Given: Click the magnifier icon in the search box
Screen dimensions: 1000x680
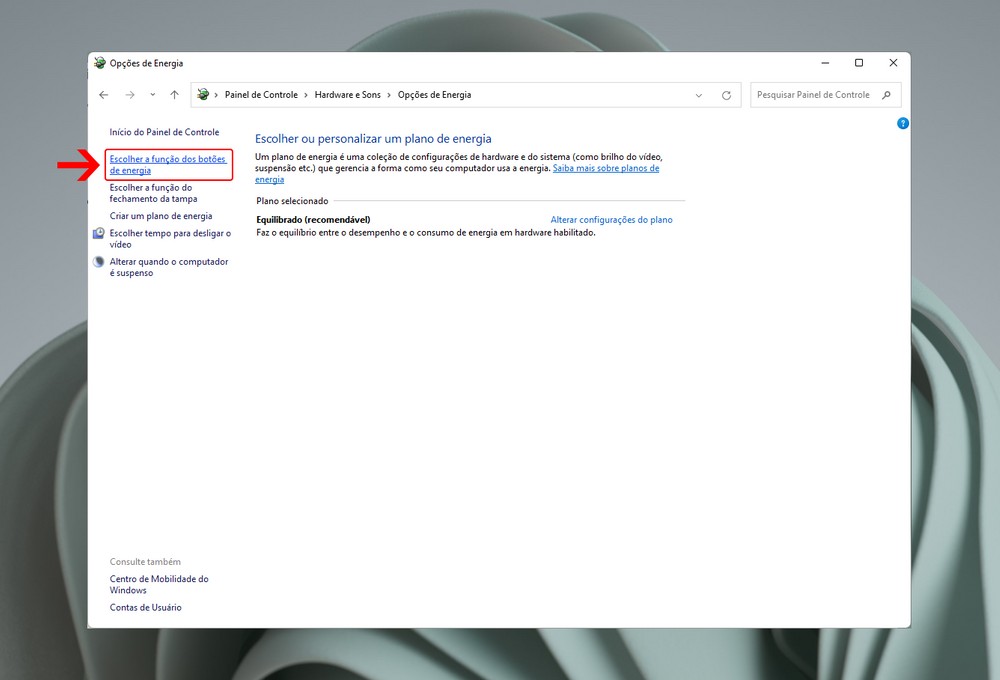Looking at the screenshot, I should pyautogui.click(x=886, y=95).
